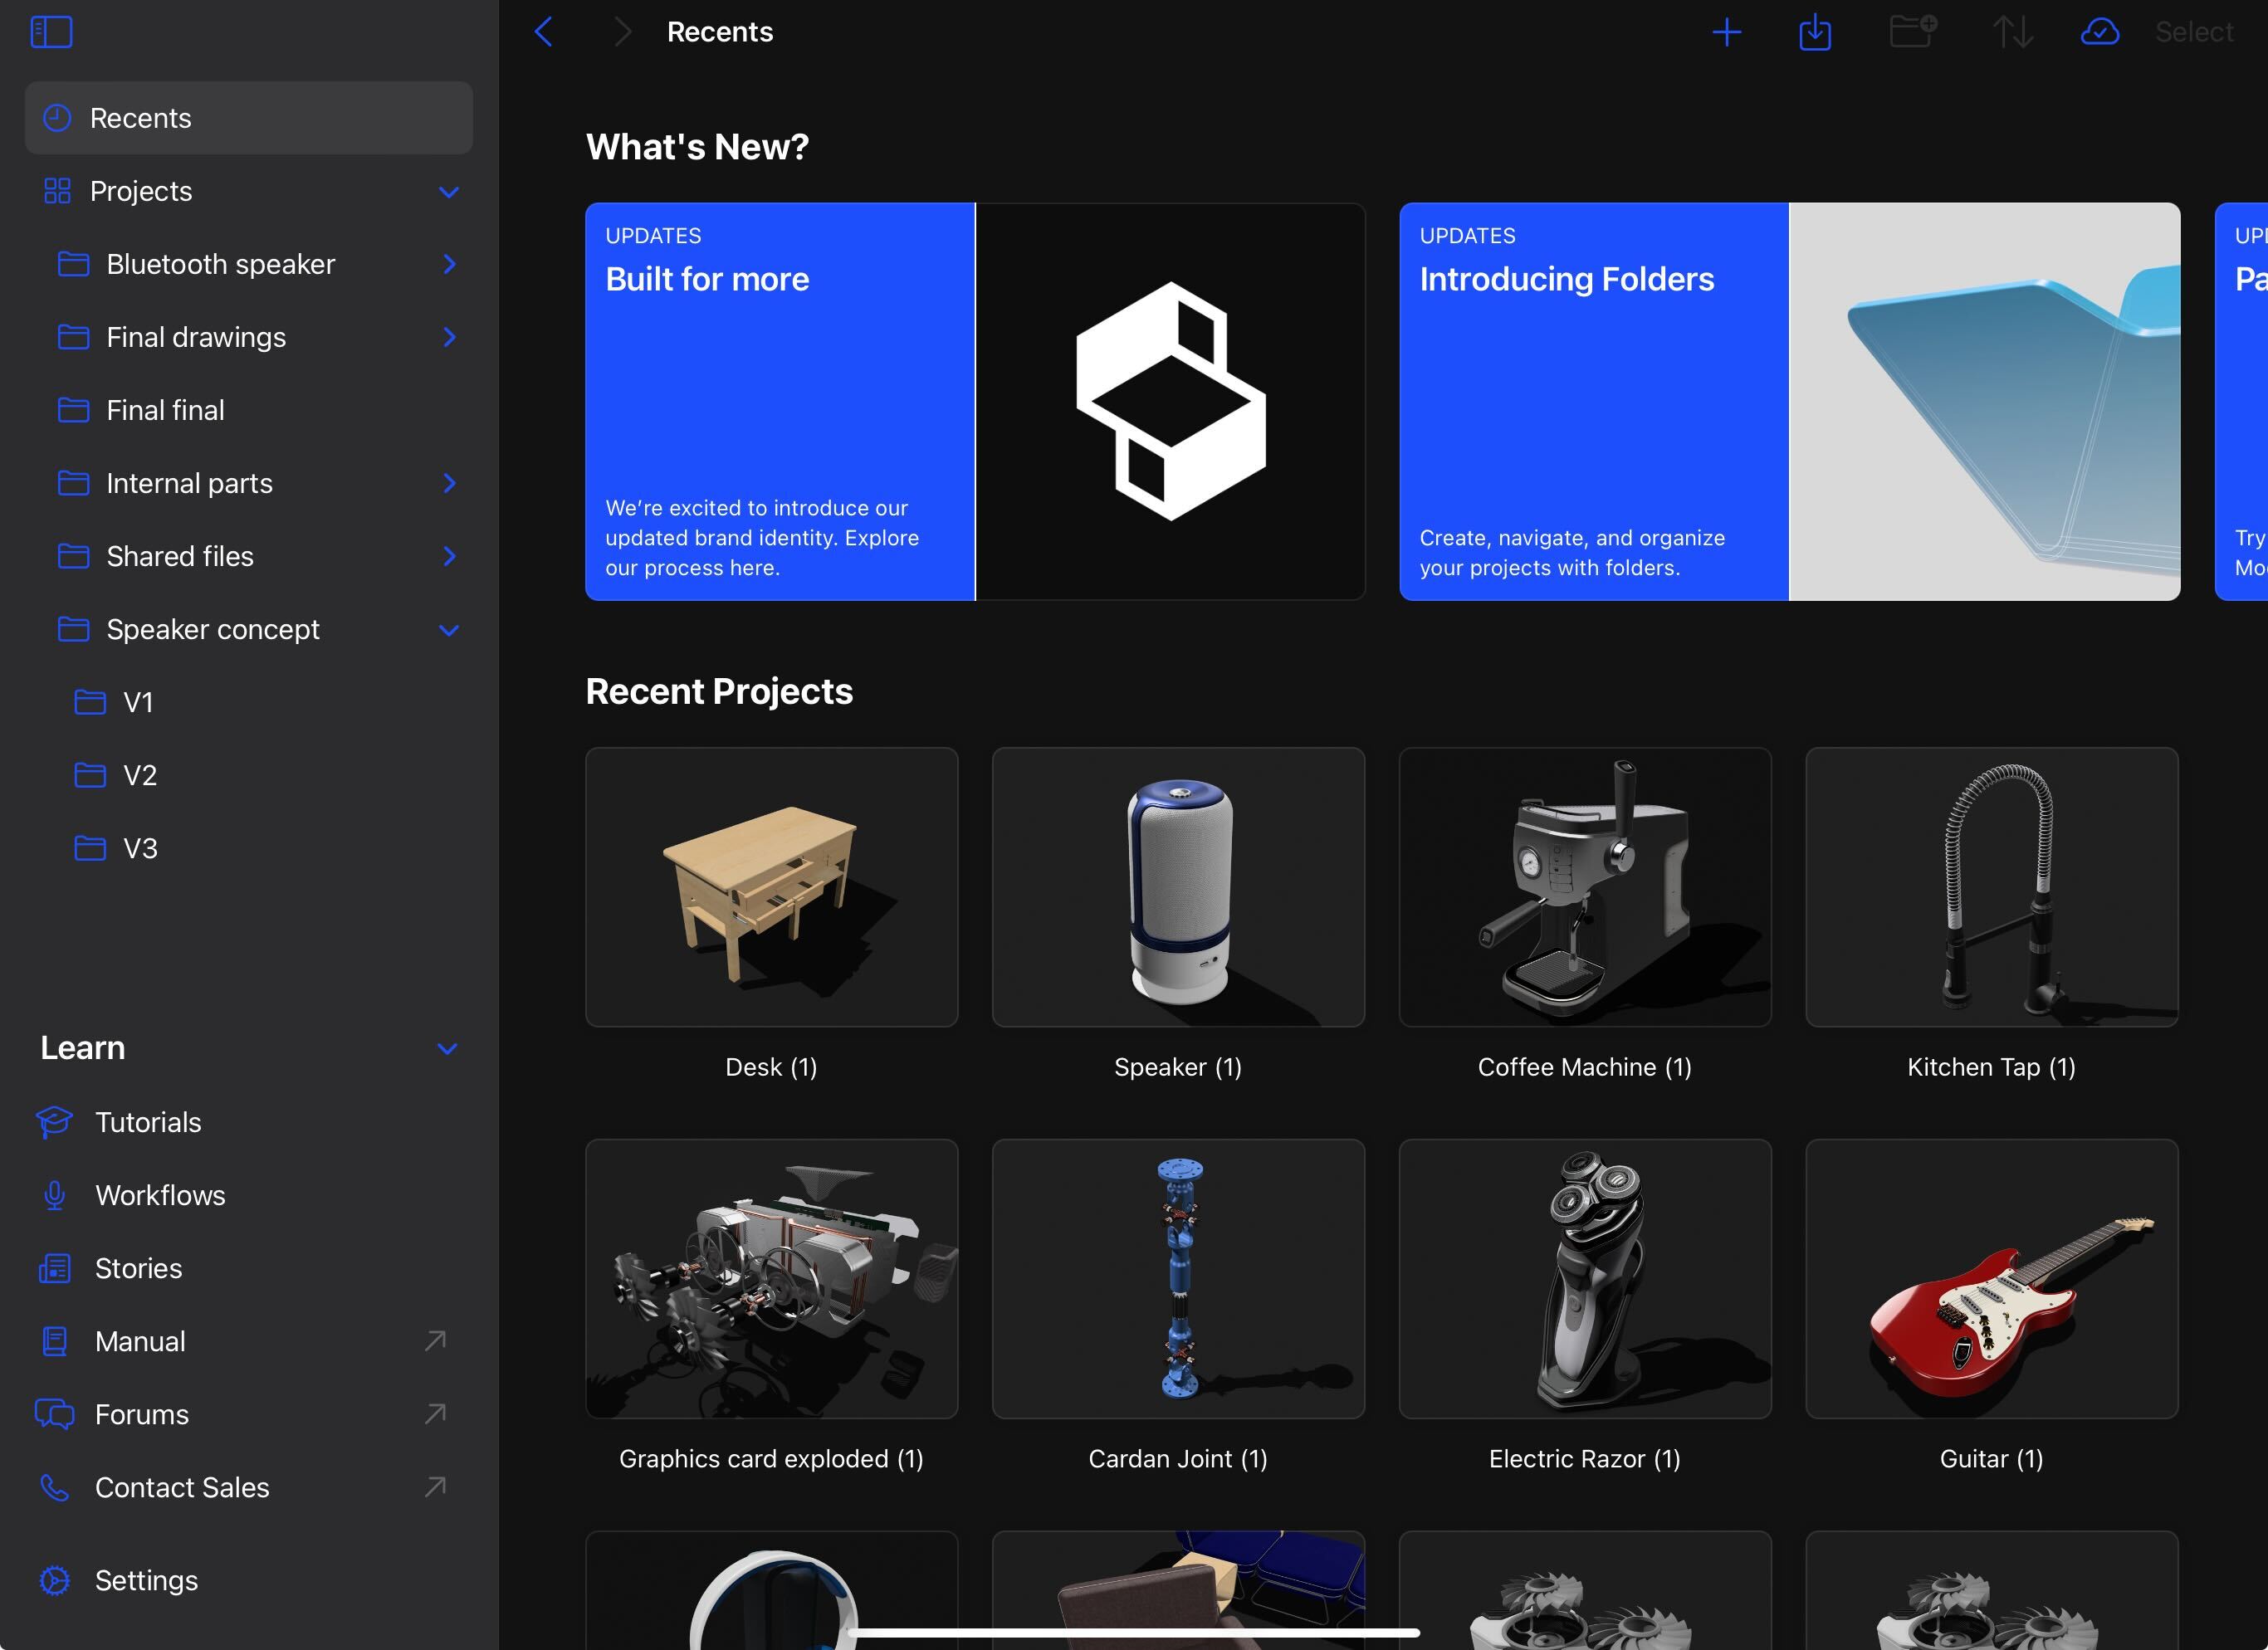Open the Desk project thumbnail
The image size is (2268, 1650).
click(x=771, y=888)
